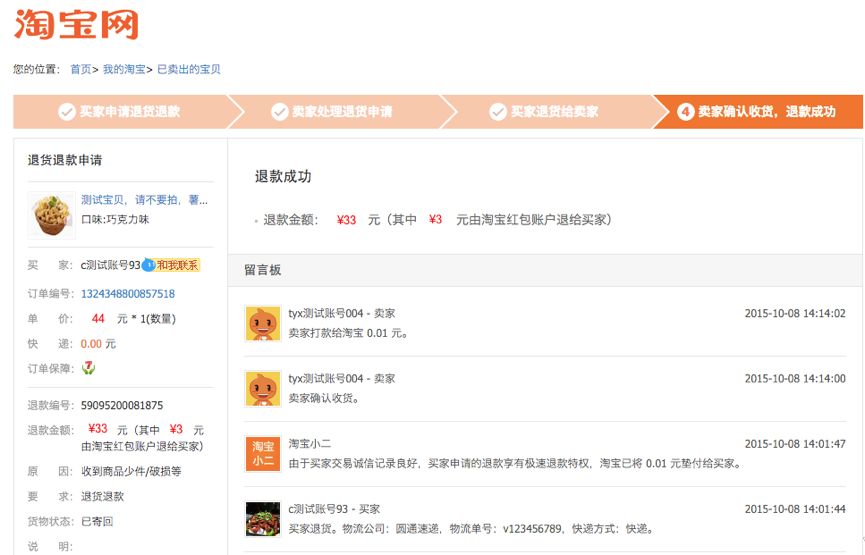Click goods status 已寄回

pos(97,521)
